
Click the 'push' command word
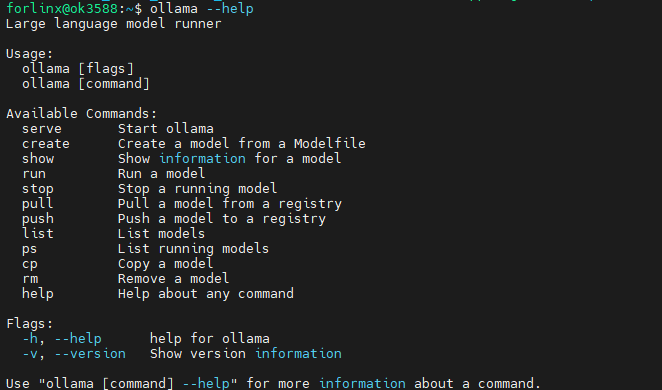pyautogui.click(x=38, y=219)
